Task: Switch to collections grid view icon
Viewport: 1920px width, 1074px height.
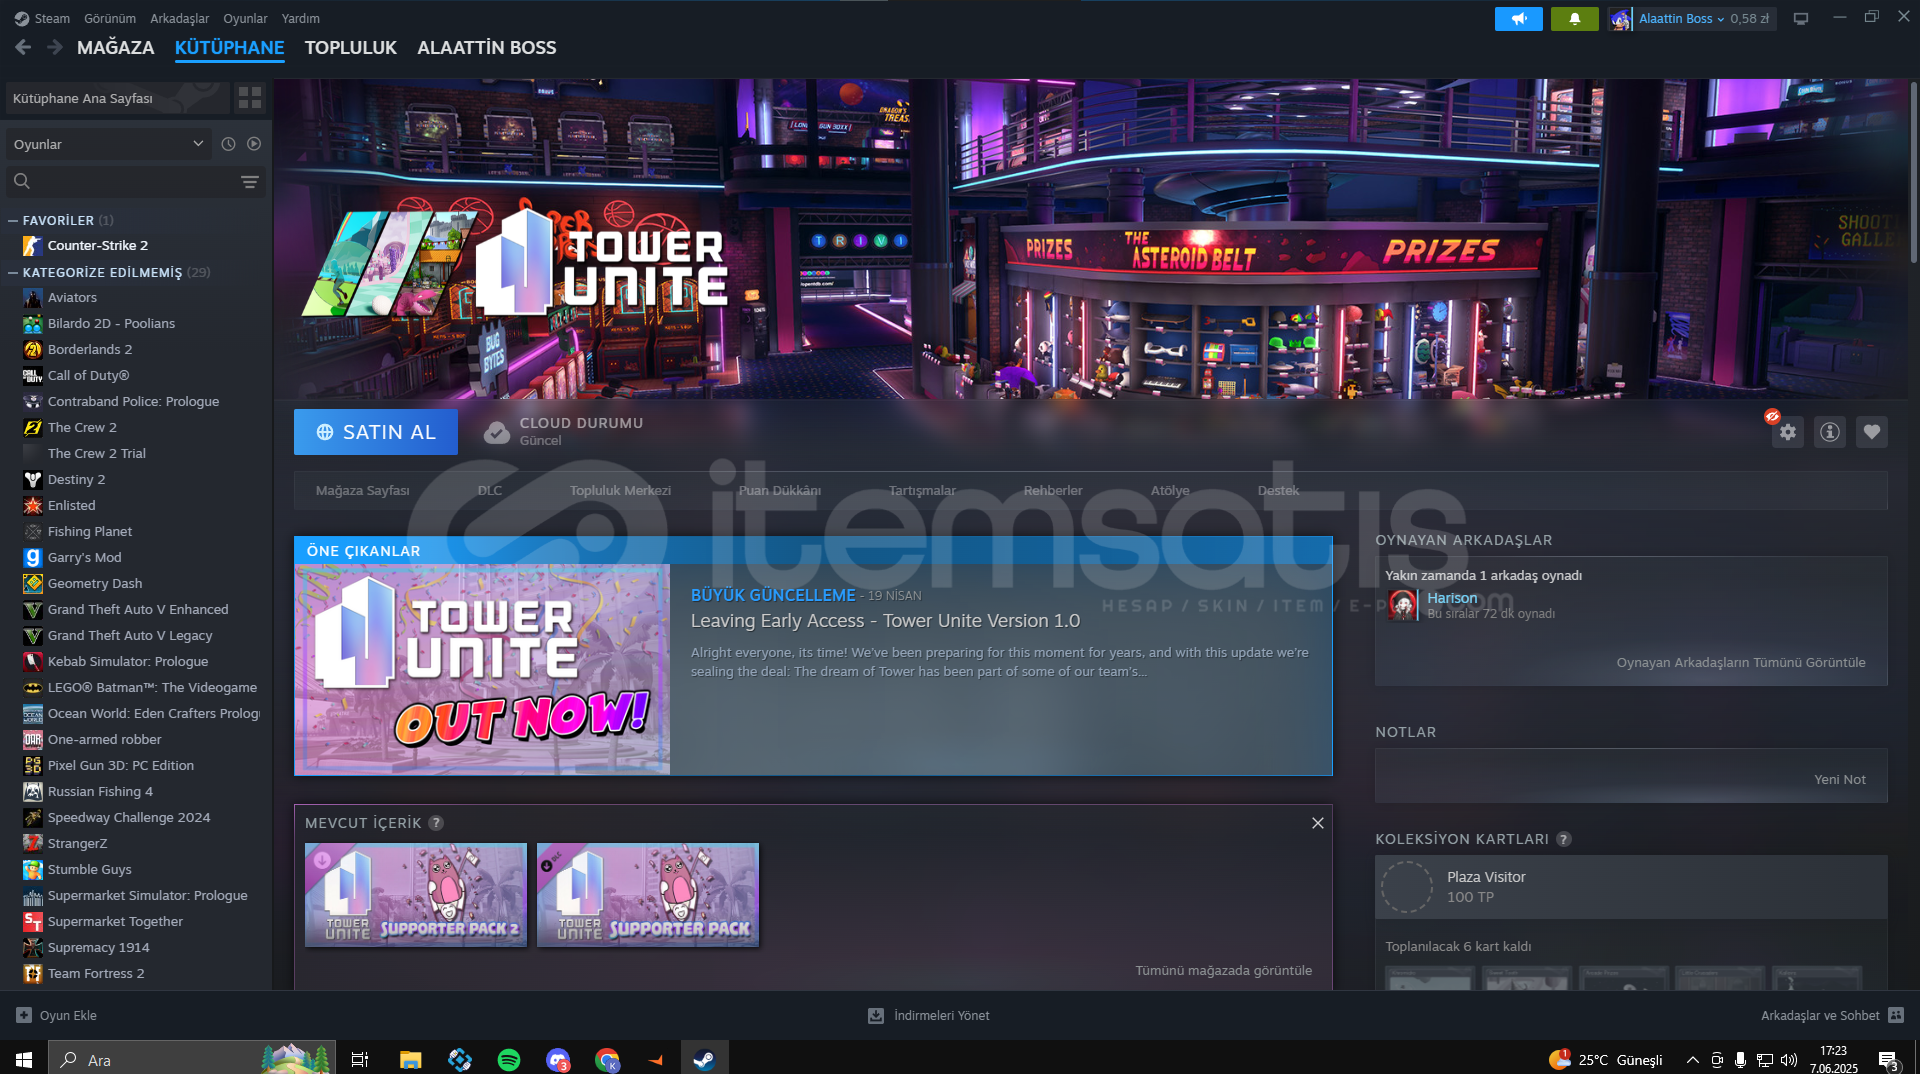Action: click(x=249, y=98)
